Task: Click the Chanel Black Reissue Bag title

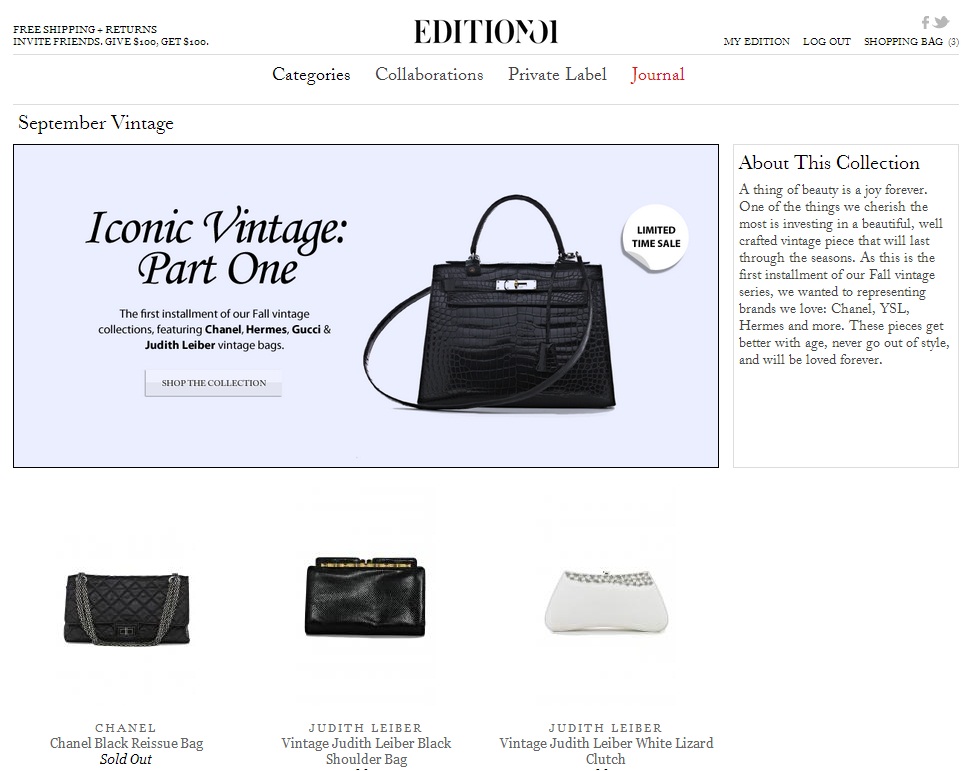Action: tap(126, 743)
